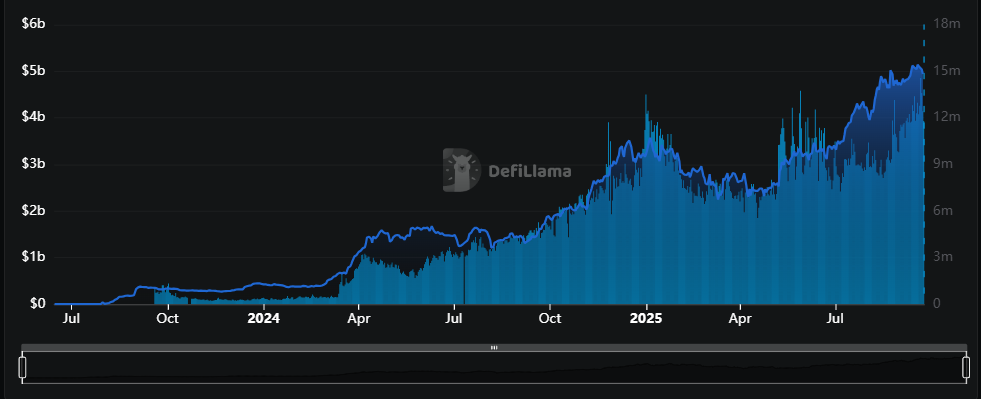
Task: Click the Oct label before 2024
Action: click(x=168, y=318)
